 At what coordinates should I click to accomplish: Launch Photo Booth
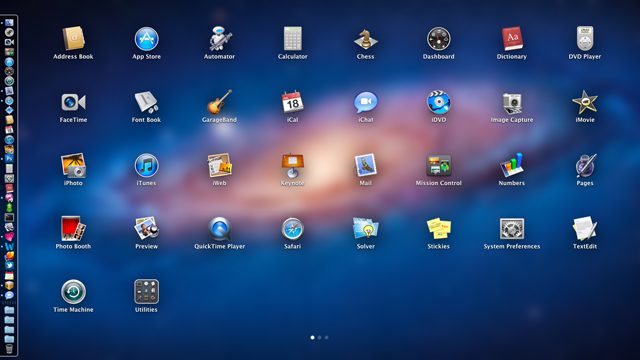click(x=73, y=229)
